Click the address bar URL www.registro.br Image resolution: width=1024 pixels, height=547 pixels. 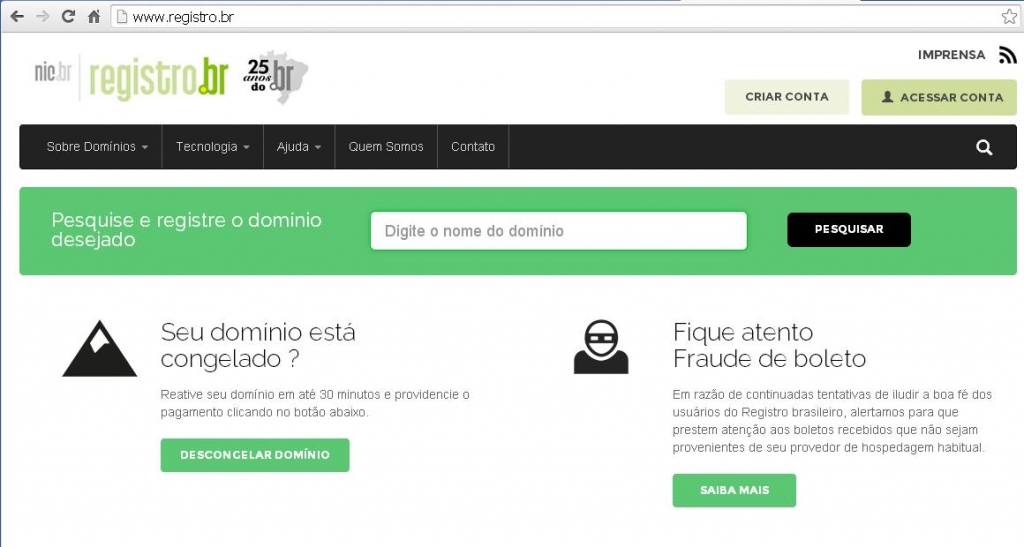click(x=183, y=17)
